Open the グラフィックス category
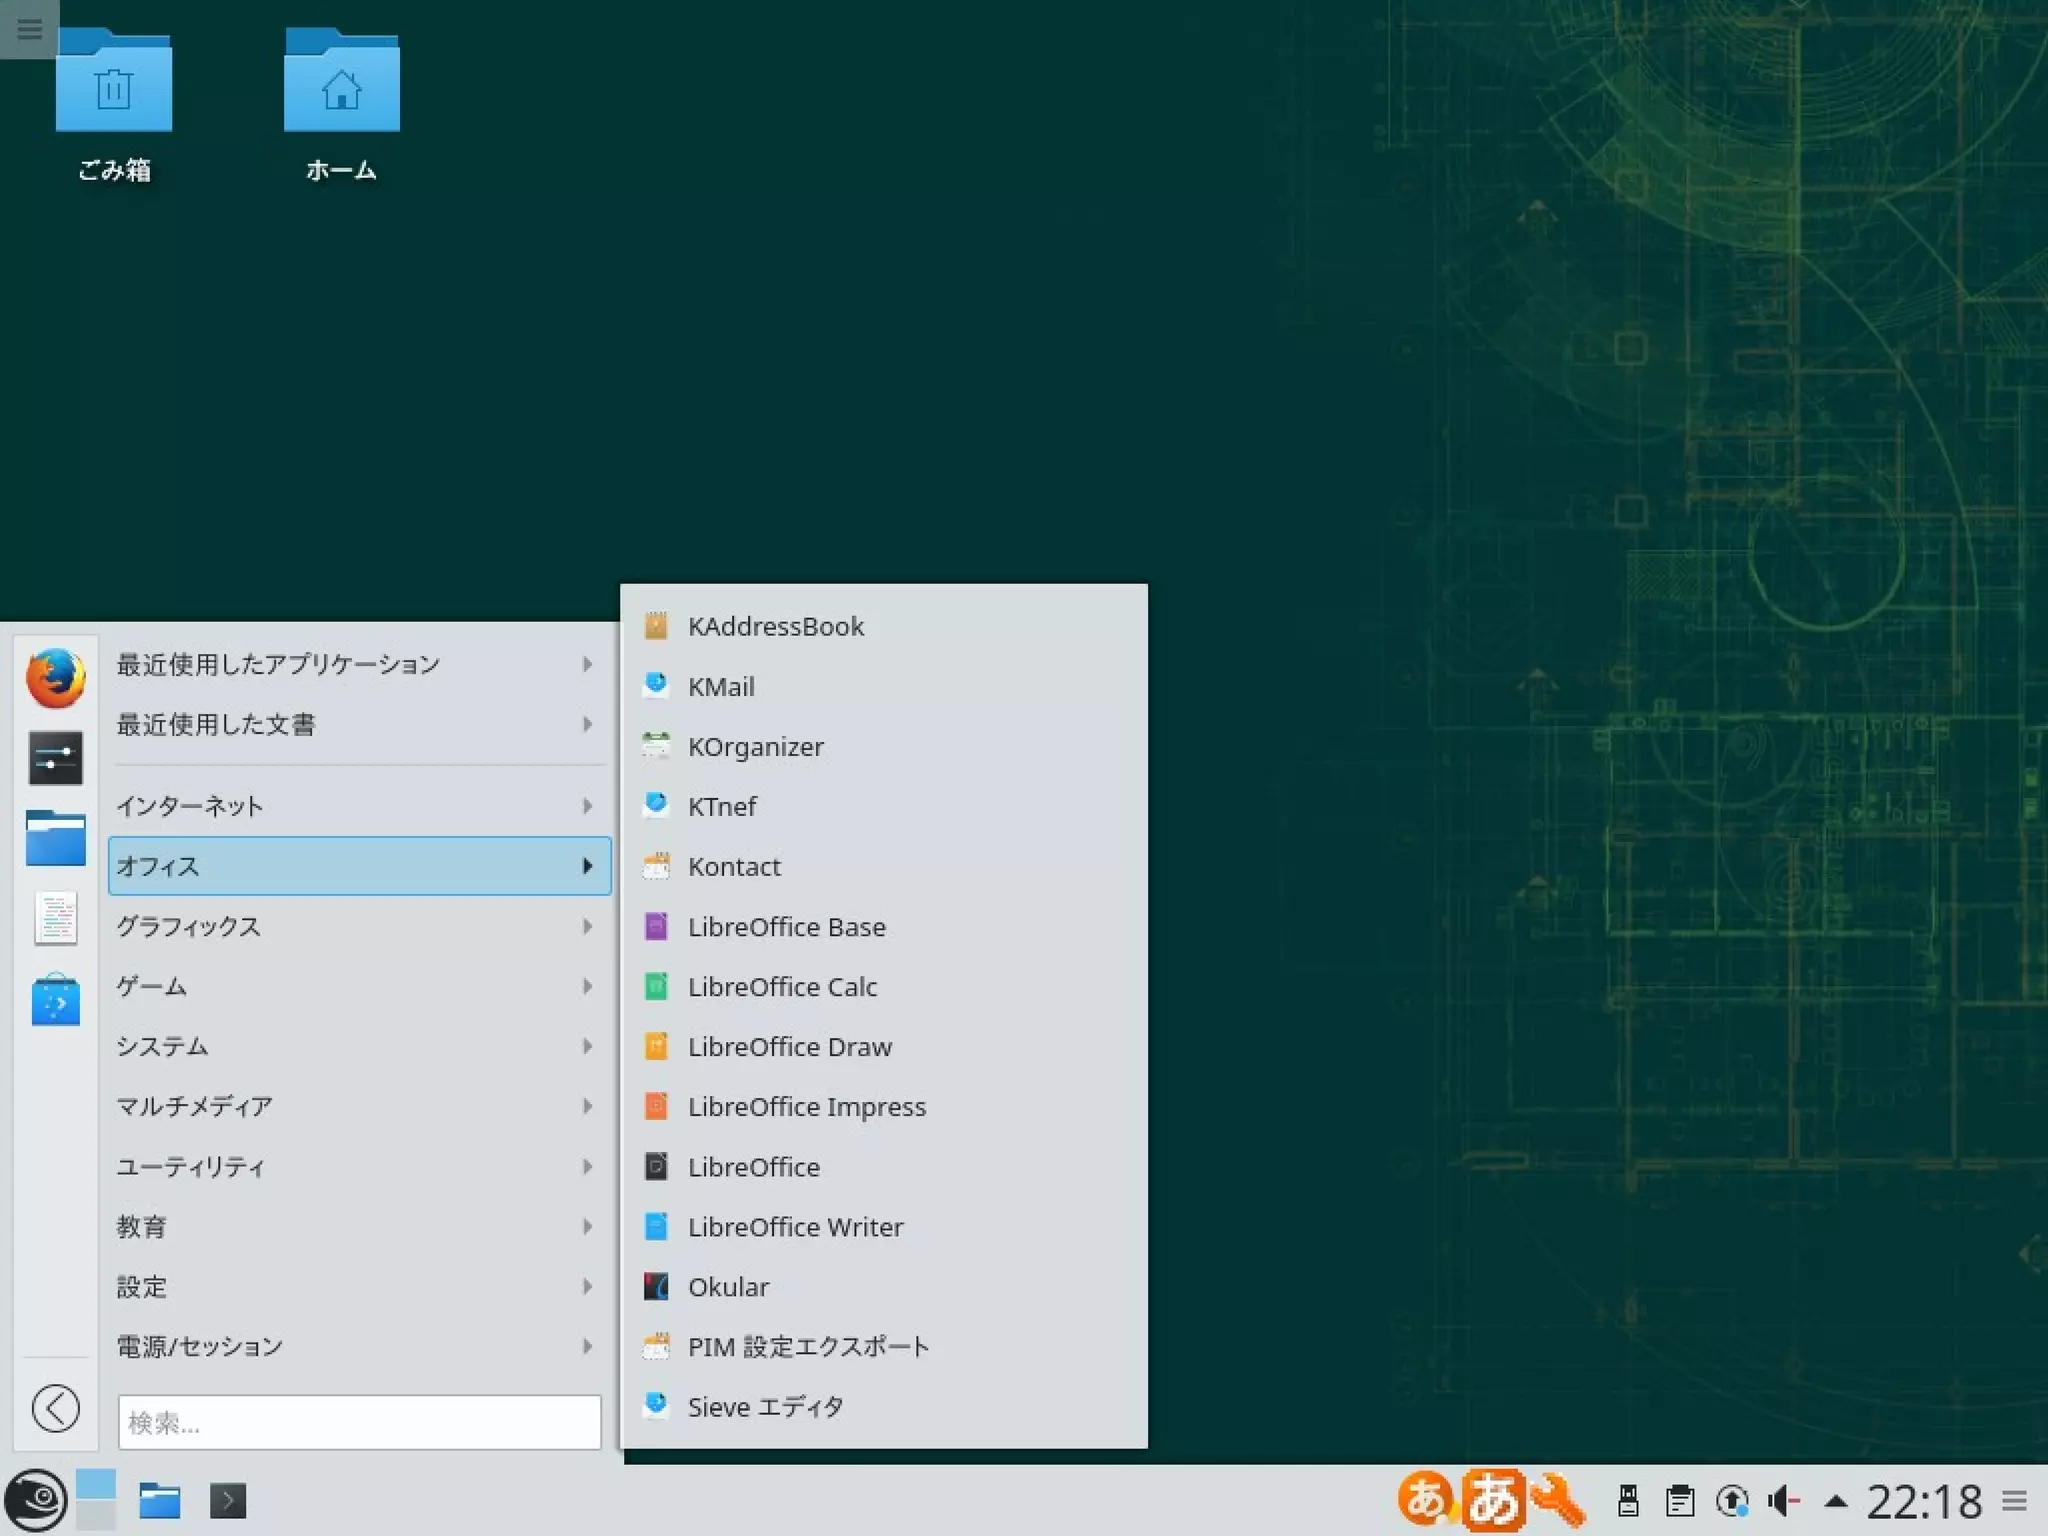The height and width of the screenshot is (1536, 2048). [x=359, y=926]
